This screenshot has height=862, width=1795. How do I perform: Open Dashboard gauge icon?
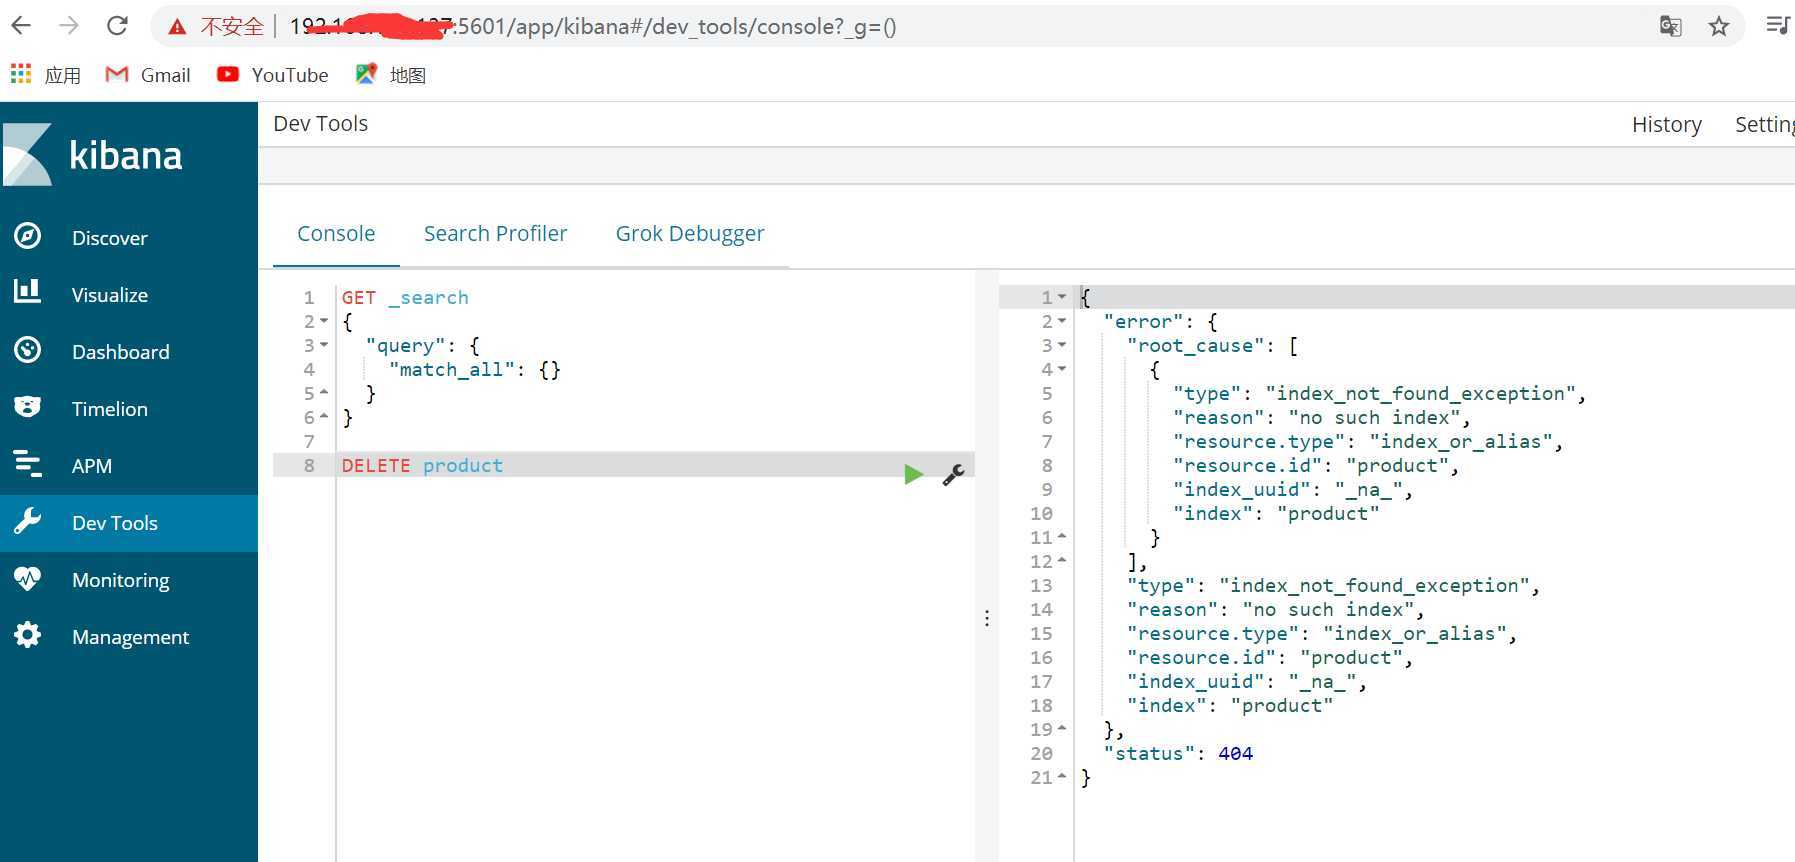28,350
